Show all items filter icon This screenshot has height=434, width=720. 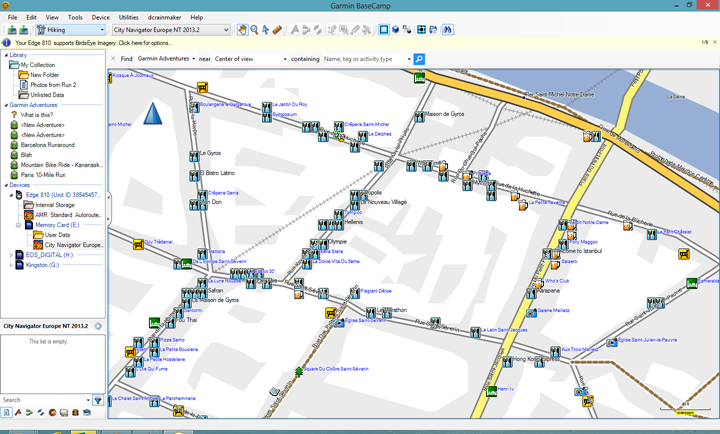(x=6, y=412)
